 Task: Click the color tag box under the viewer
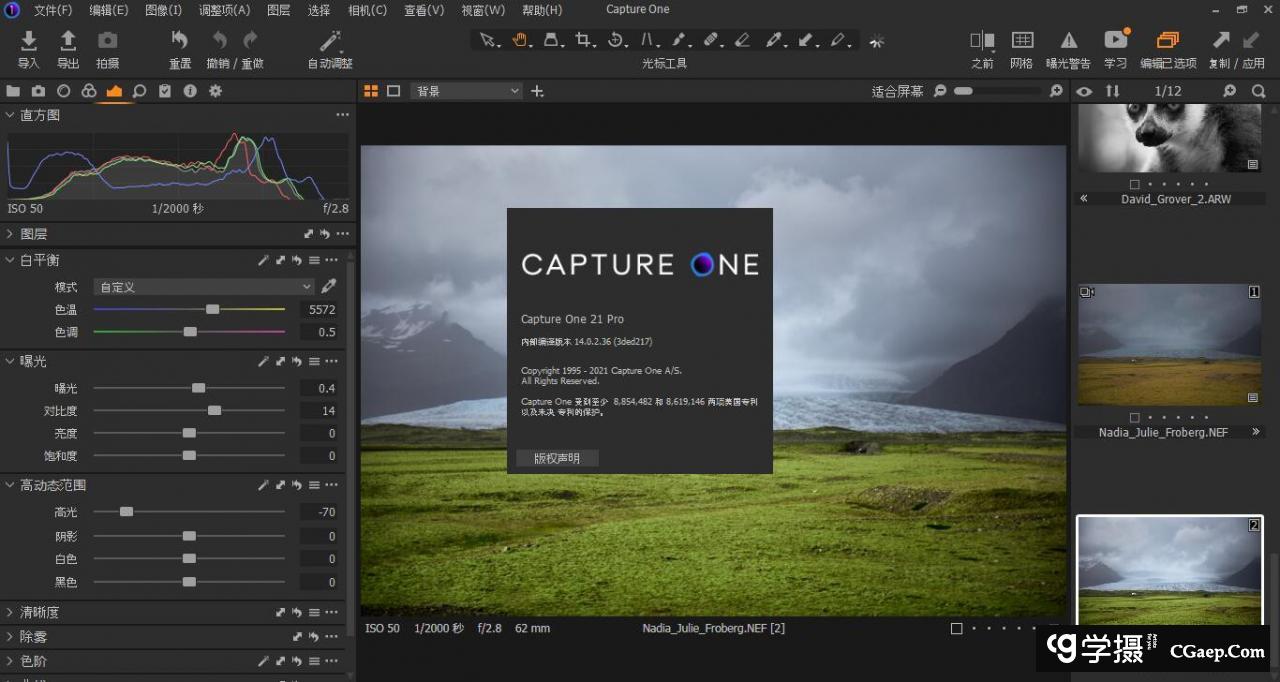956,629
